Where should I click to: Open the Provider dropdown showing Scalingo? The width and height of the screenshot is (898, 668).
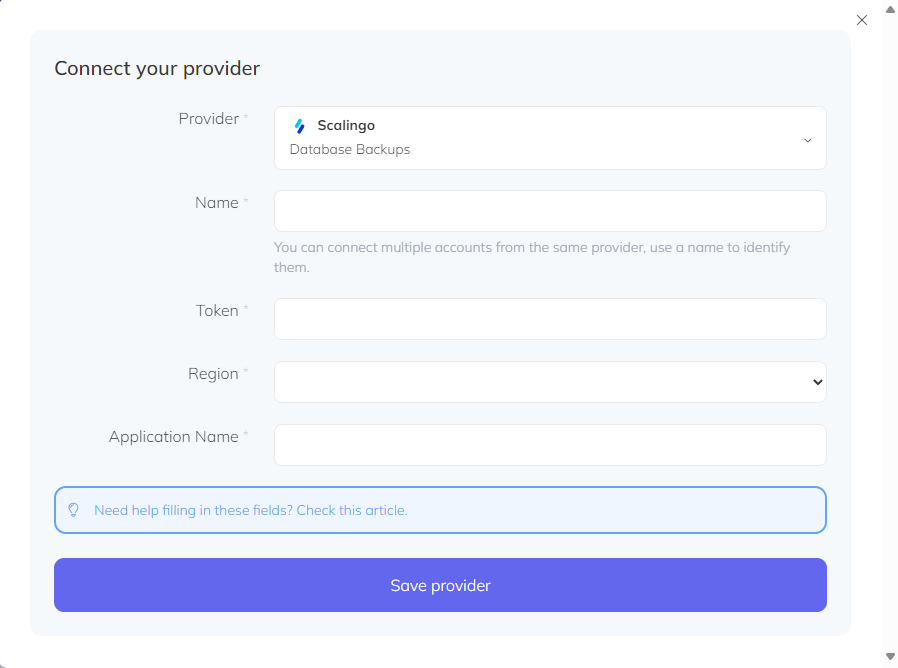[550, 137]
